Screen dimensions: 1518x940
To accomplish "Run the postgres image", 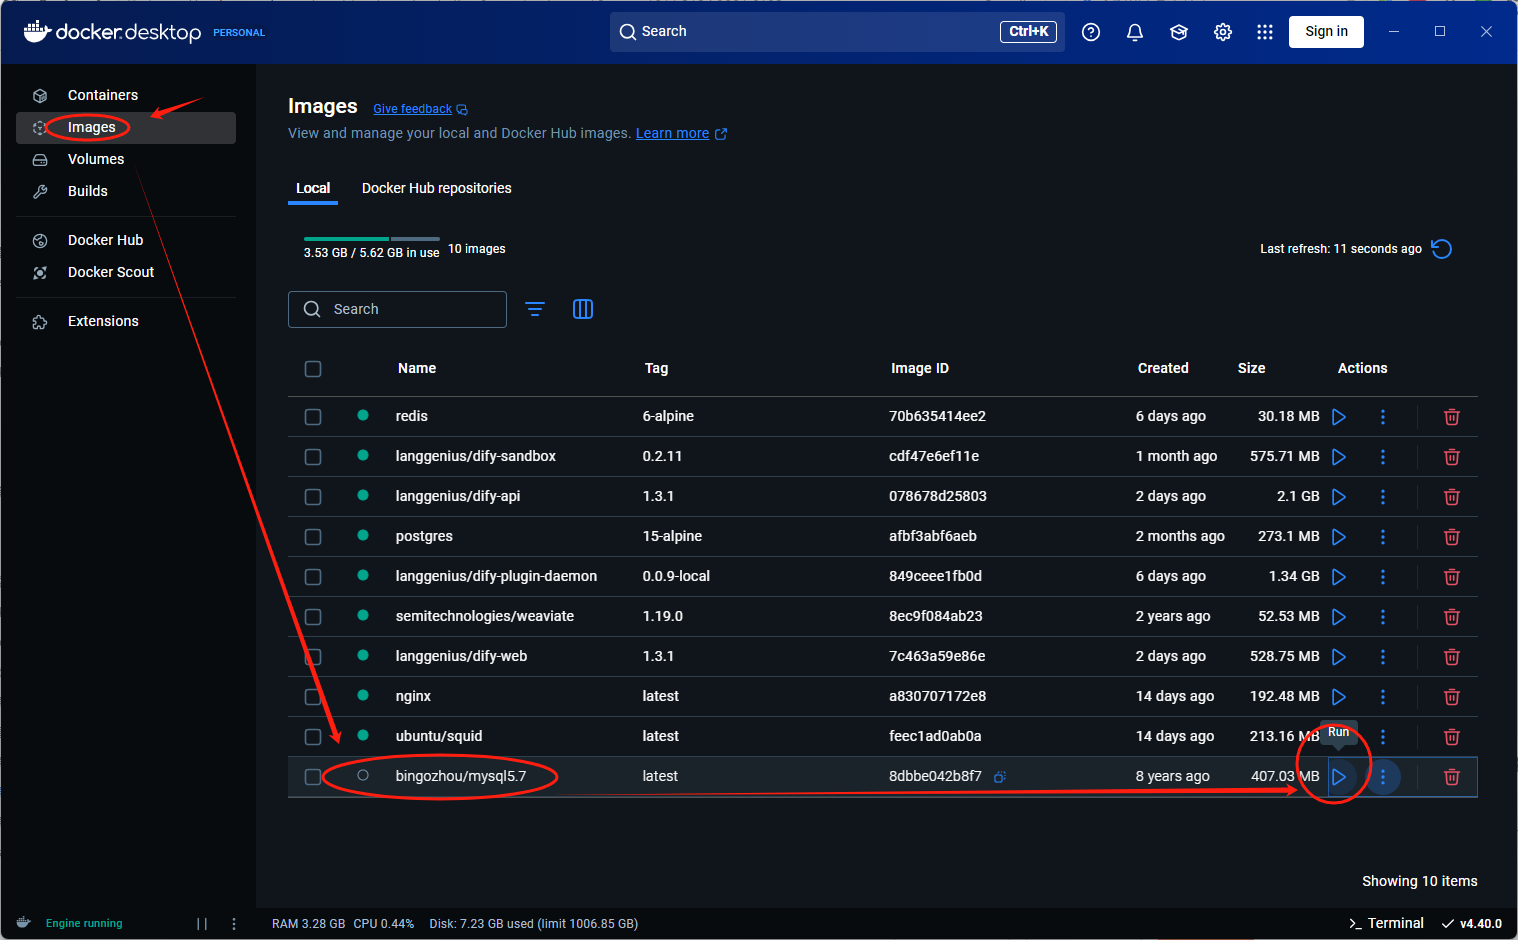I will (x=1339, y=537).
